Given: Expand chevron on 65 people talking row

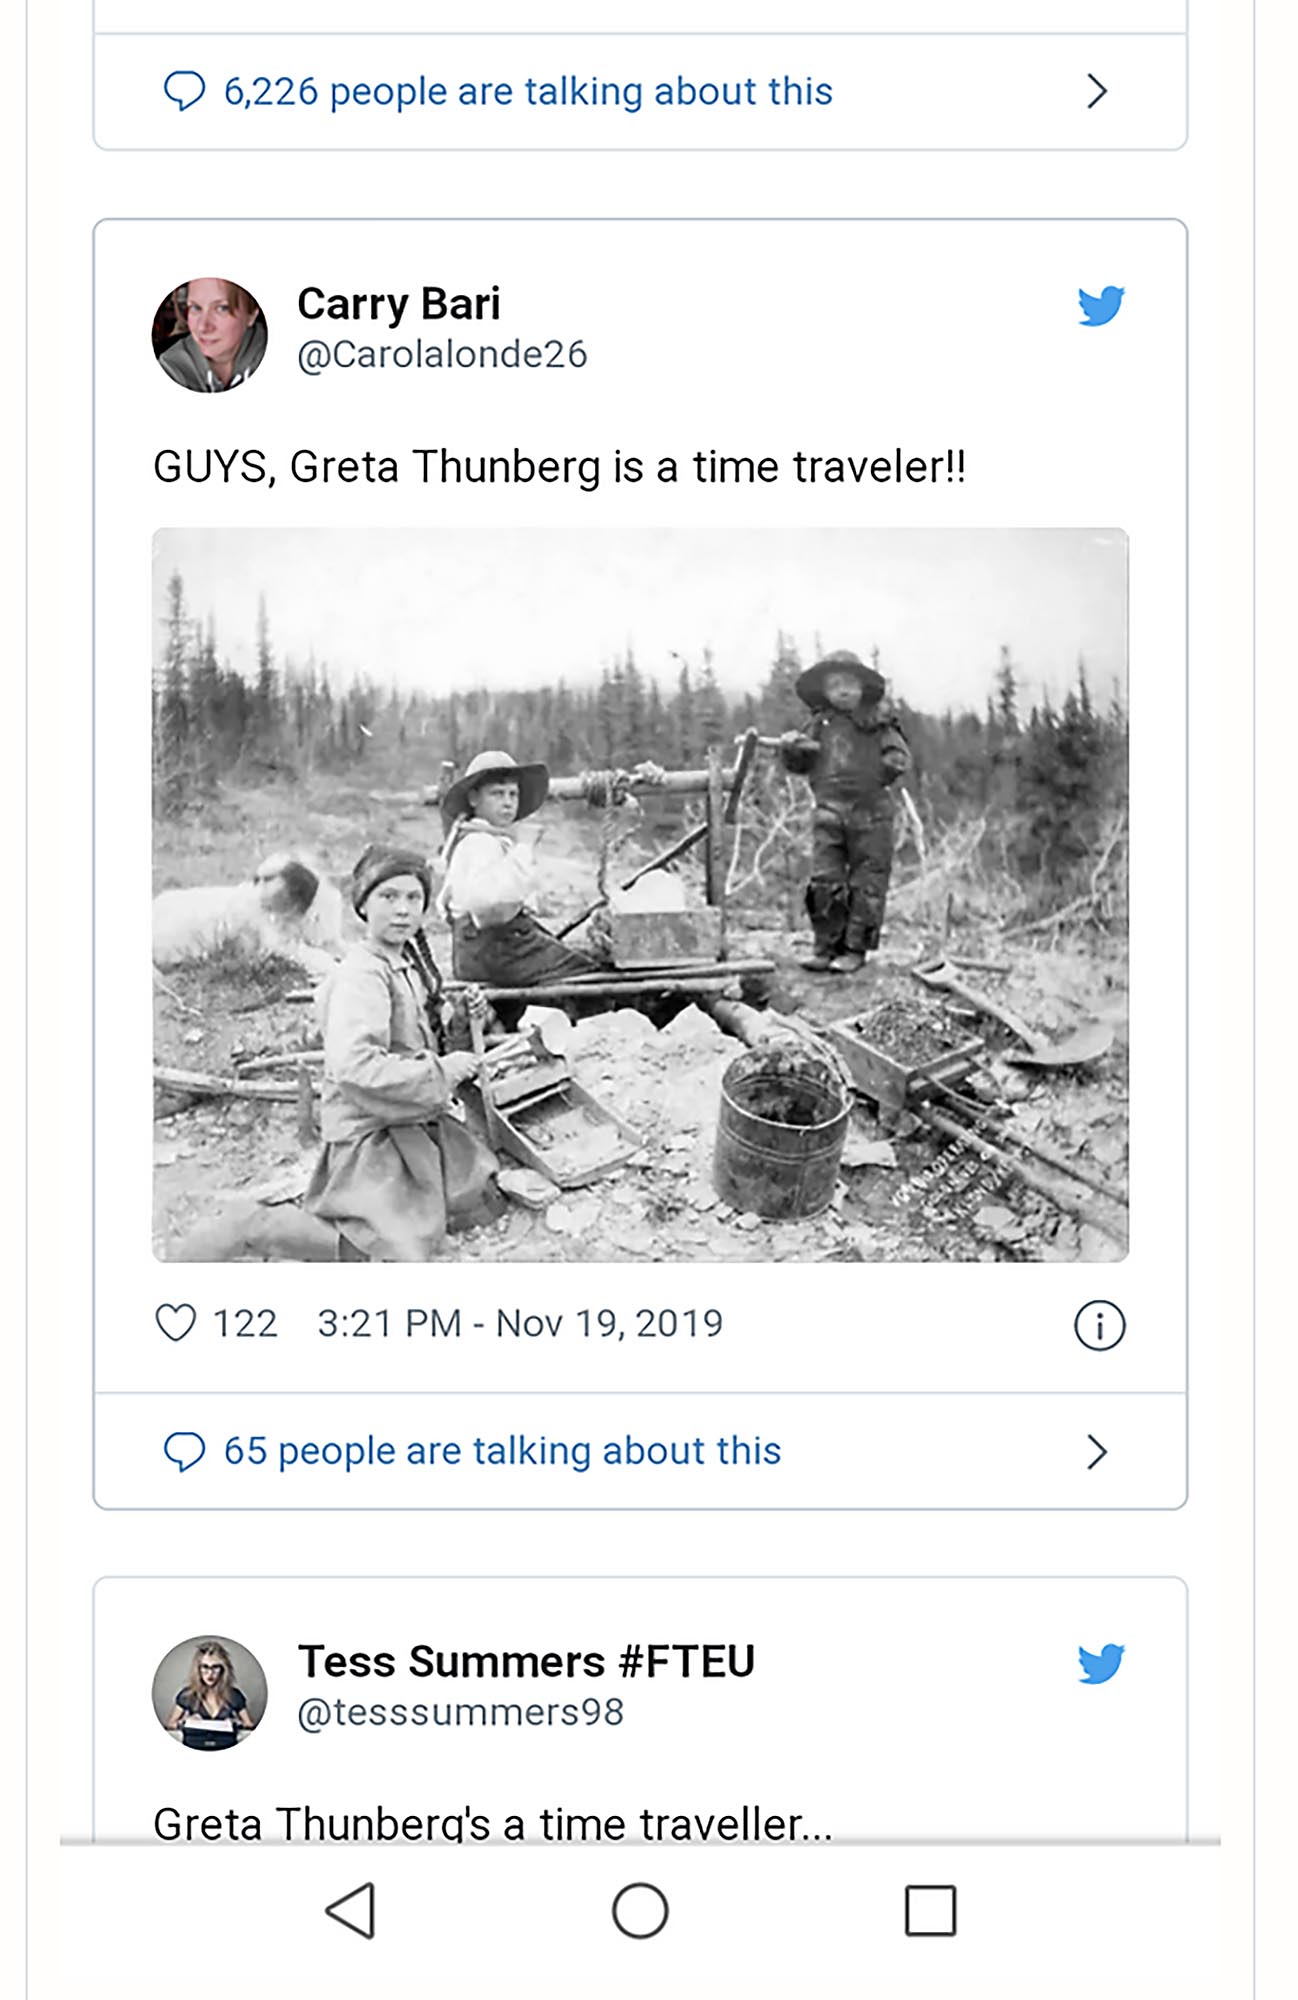Looking at the screenshot, I should tap(1097, 1452).
